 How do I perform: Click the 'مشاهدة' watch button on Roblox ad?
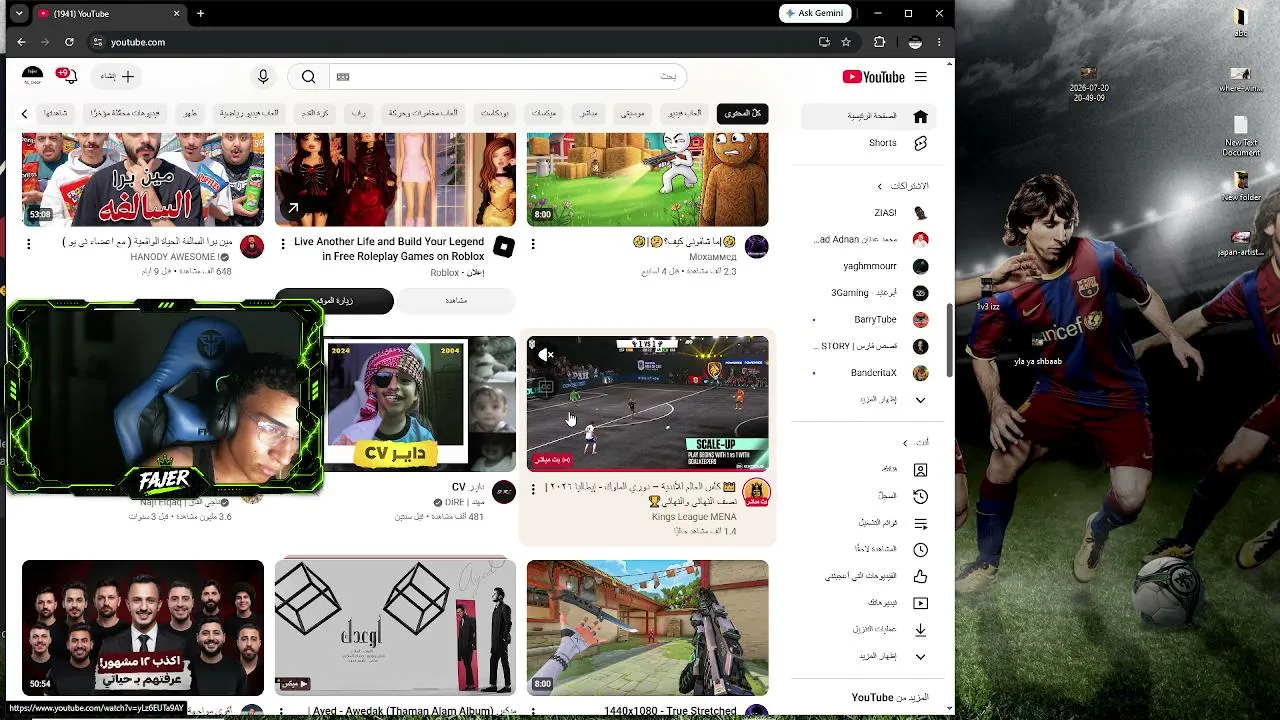[x=456, y=300]
